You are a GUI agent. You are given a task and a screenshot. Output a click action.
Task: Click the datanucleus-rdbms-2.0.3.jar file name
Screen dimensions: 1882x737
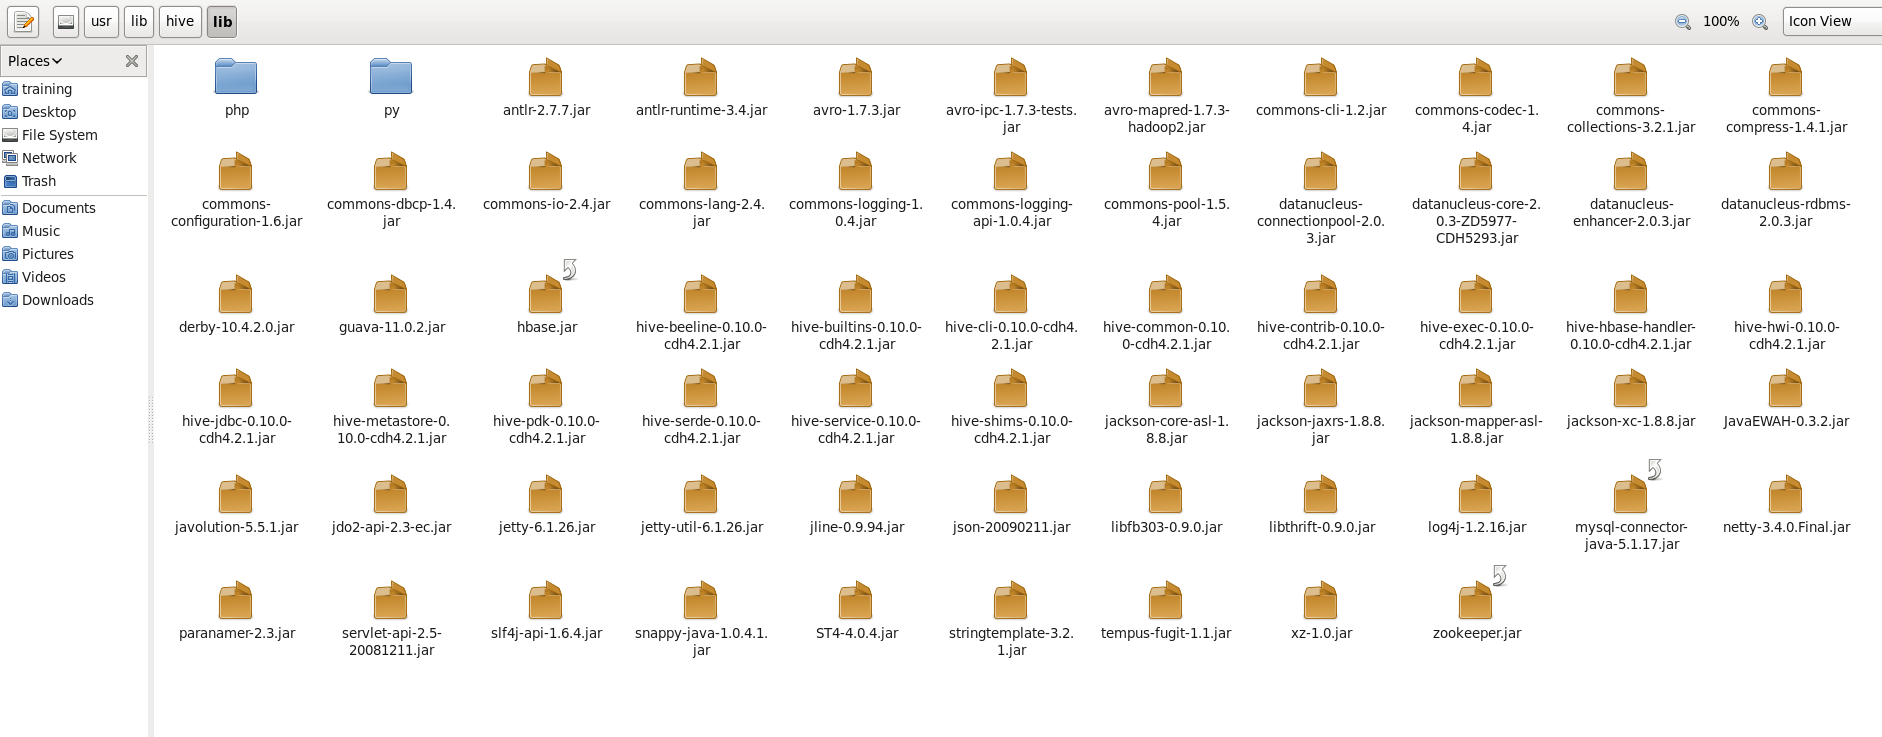[x=1786, y=212]
